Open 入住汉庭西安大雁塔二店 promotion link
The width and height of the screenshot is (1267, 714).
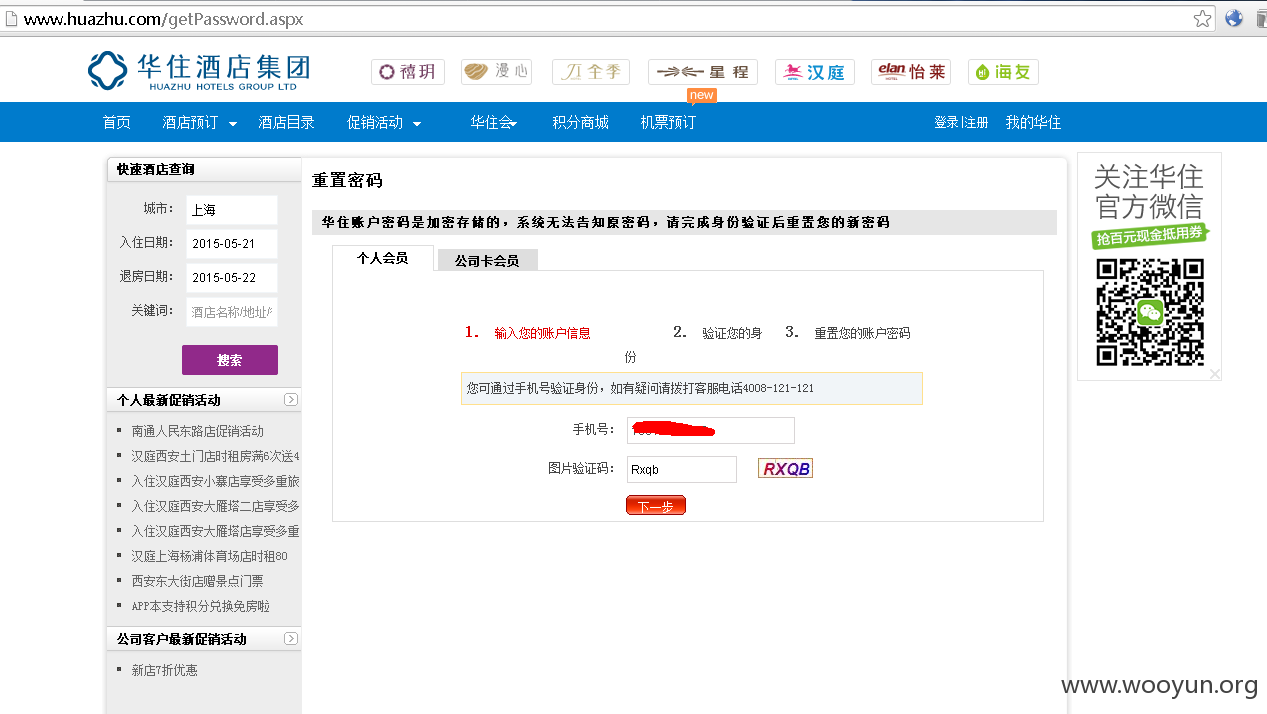tap(215, 506)
